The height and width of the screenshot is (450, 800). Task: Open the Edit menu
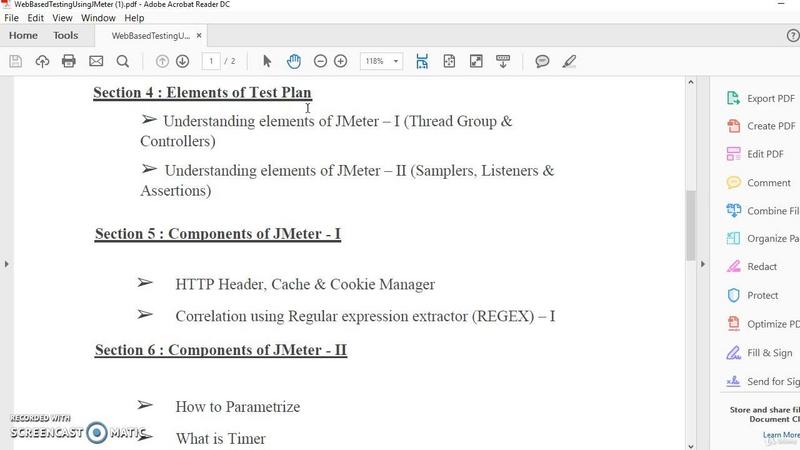(35, 18)
